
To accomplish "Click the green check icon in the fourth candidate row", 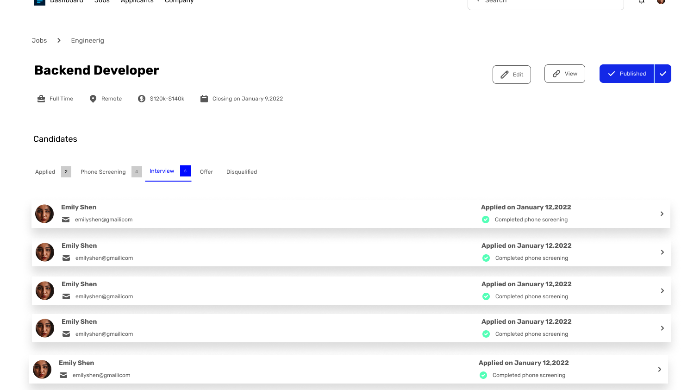I will (486, 334).
